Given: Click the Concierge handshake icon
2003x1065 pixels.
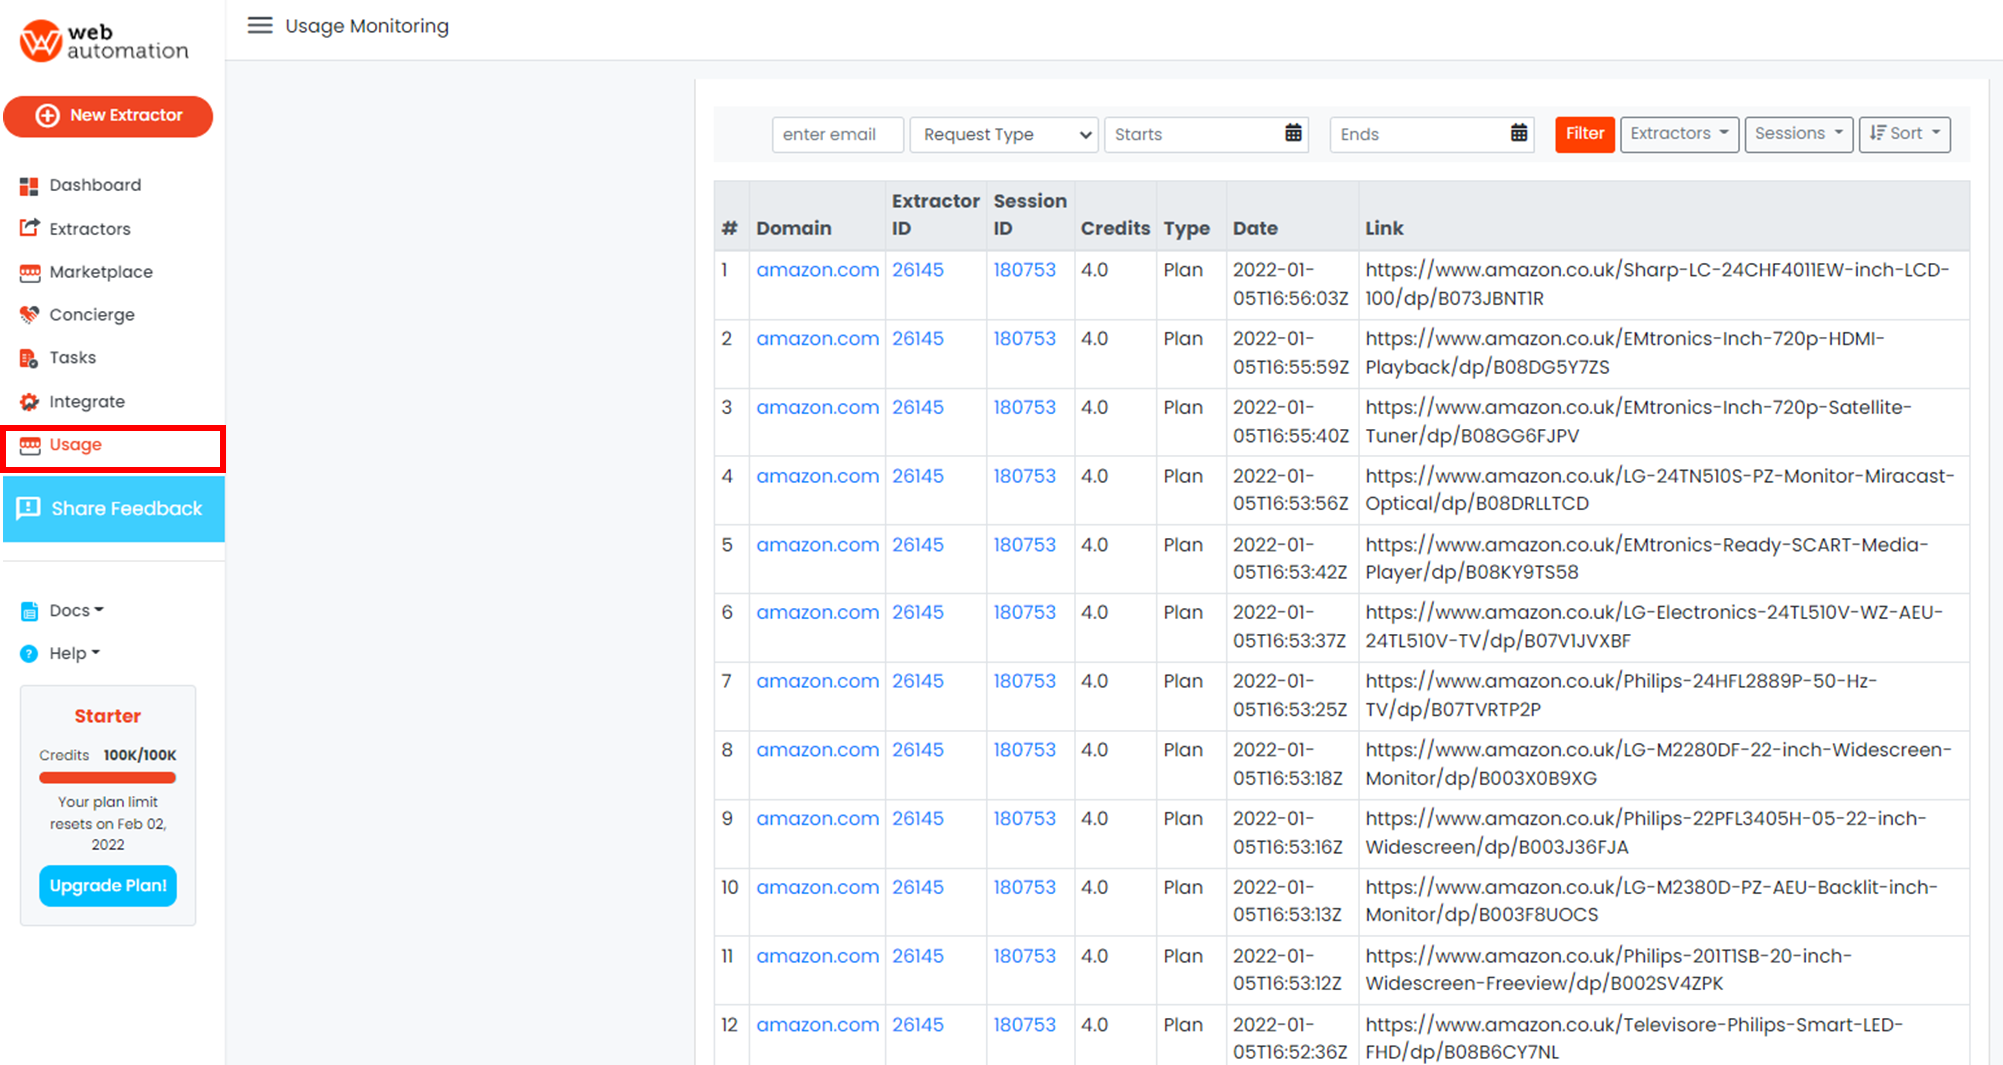Looking at the screenshot, I should coord(29,315).
